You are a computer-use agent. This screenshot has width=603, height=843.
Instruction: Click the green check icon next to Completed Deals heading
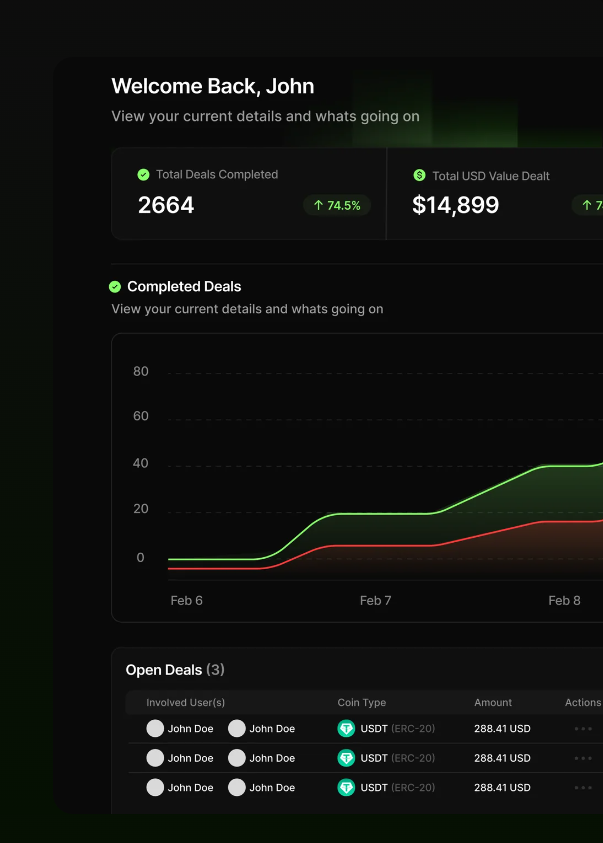click(x=115, y=287)
